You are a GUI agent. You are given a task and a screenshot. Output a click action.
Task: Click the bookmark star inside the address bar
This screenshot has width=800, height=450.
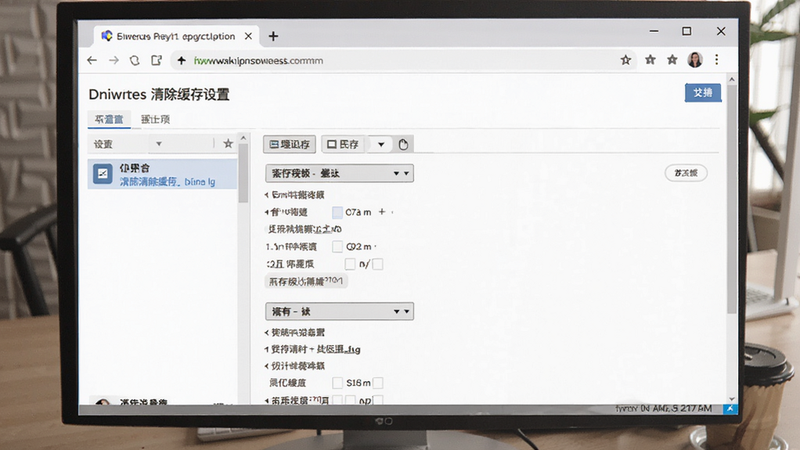626,60
